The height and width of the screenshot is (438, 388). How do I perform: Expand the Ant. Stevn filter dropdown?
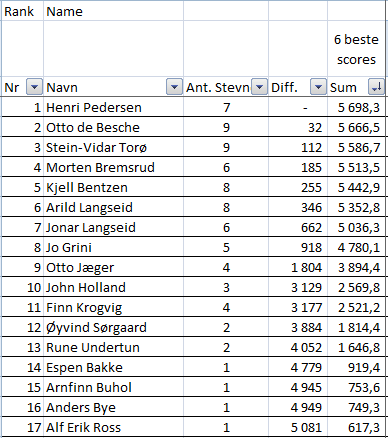pyautogui.click(x=259, y=87)
